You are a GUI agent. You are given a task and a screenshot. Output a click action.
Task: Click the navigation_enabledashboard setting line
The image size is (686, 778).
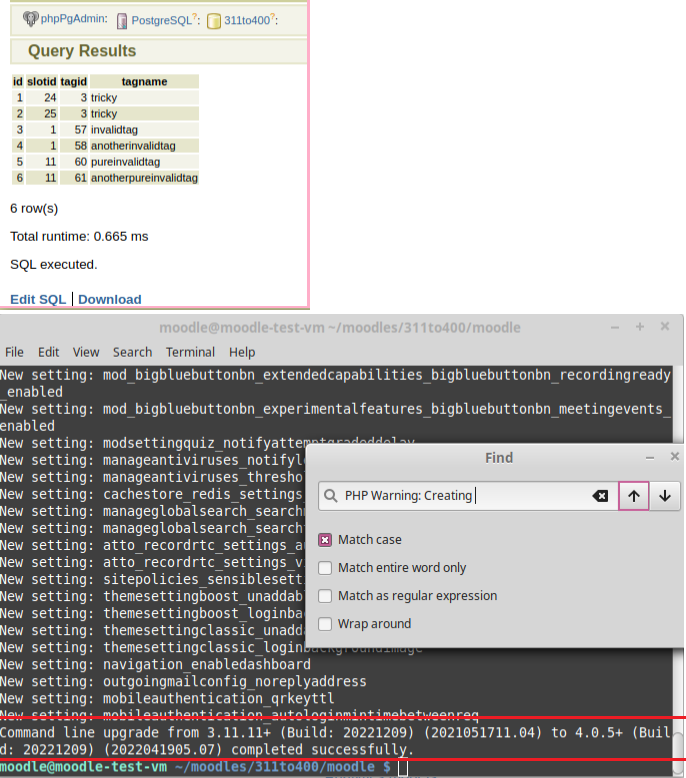pos(155,665)
